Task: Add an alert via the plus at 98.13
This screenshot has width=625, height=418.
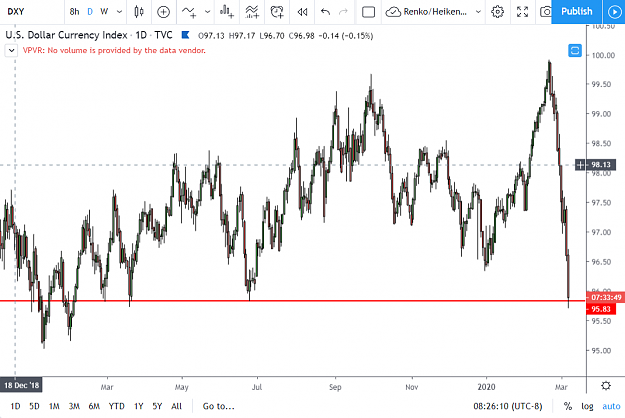Action: [x=580, y=165]
